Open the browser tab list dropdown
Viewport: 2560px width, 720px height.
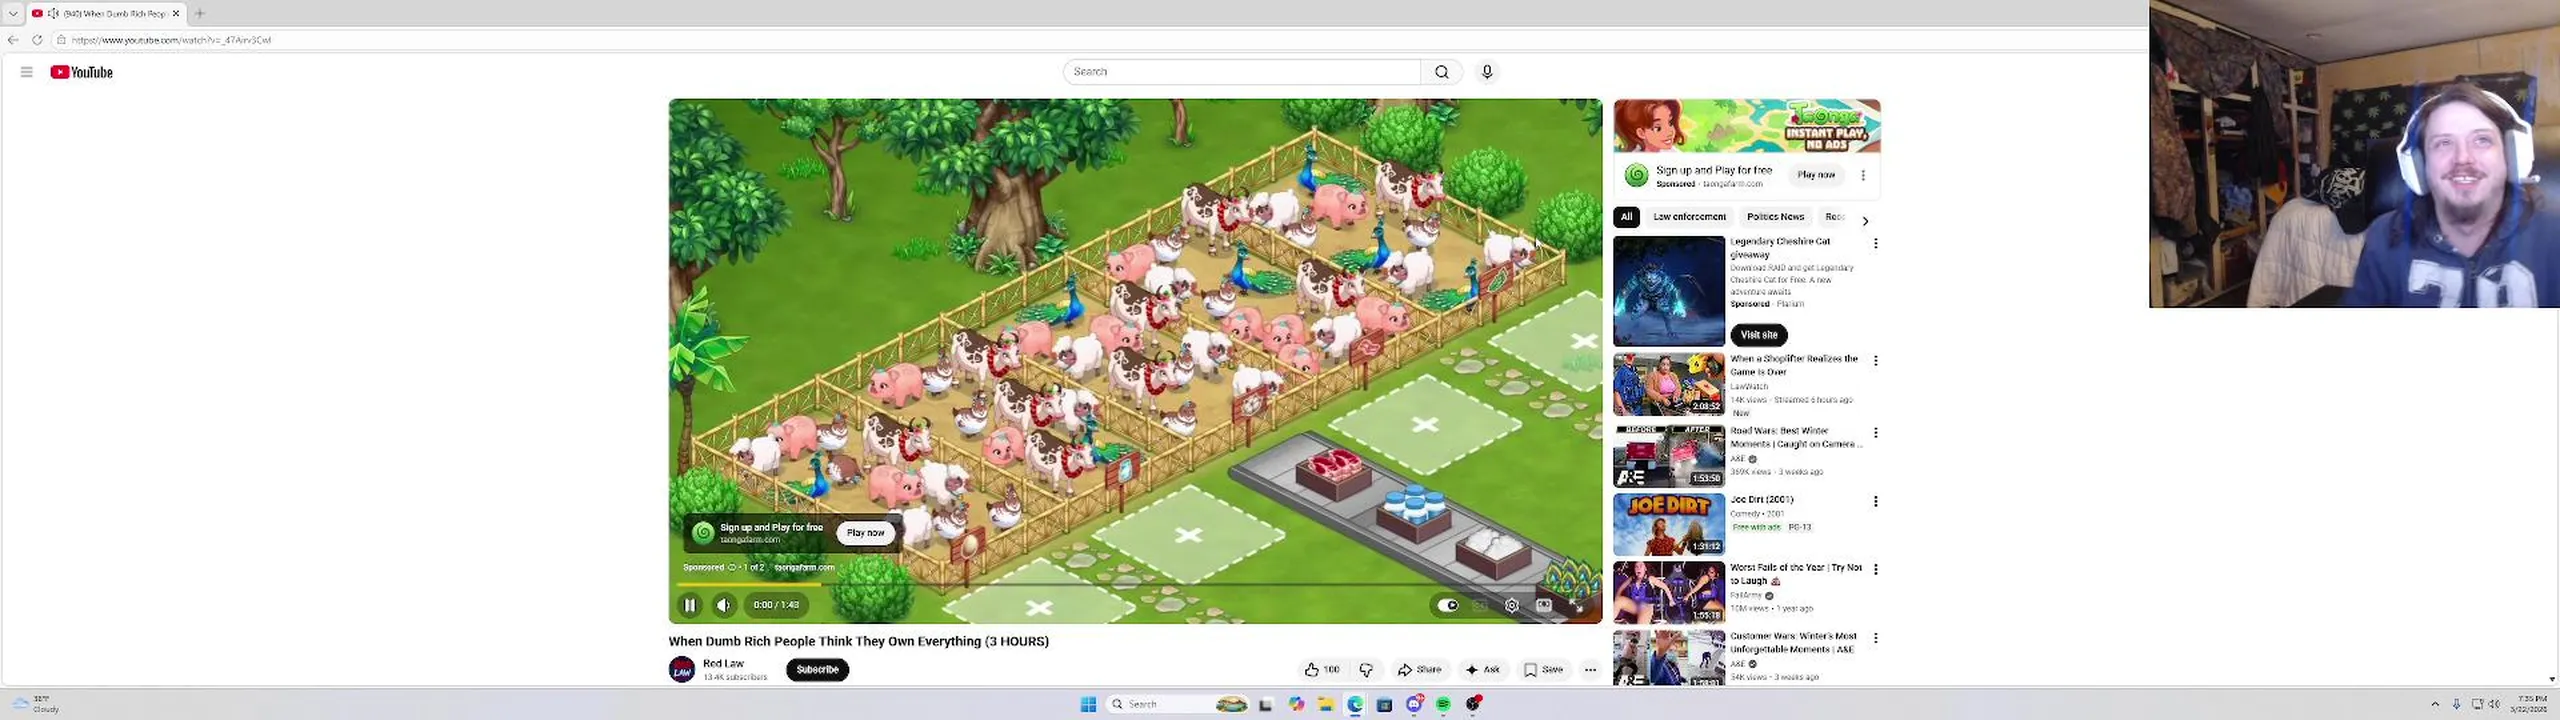tap(13, 13)
